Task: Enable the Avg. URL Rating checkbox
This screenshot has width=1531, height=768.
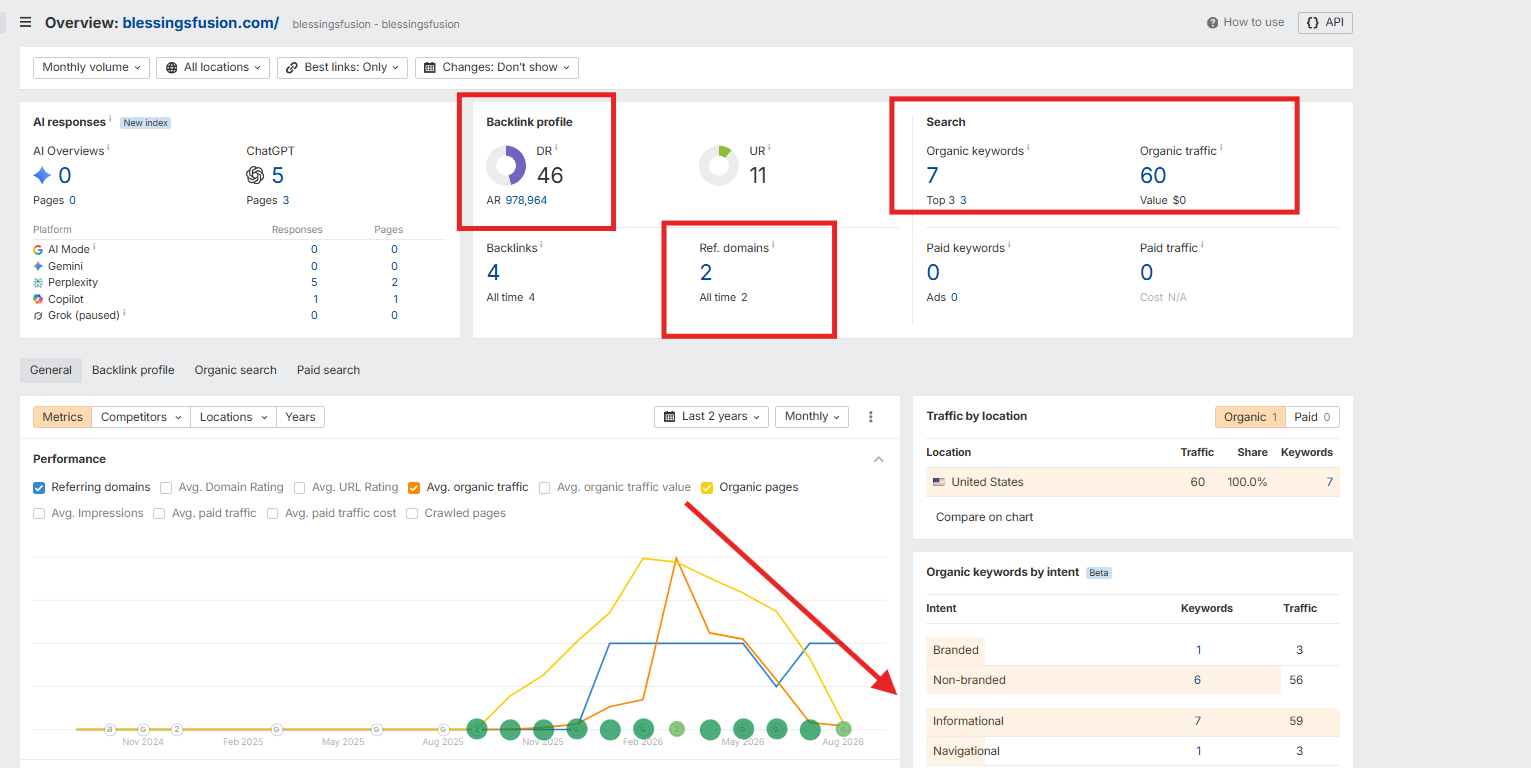Action: click(x=300, y=488)
